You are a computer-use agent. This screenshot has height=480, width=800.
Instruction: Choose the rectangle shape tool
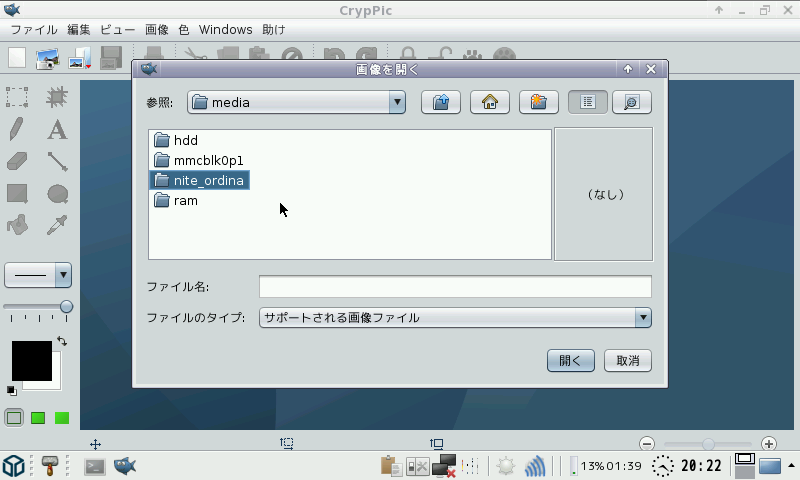17,194
